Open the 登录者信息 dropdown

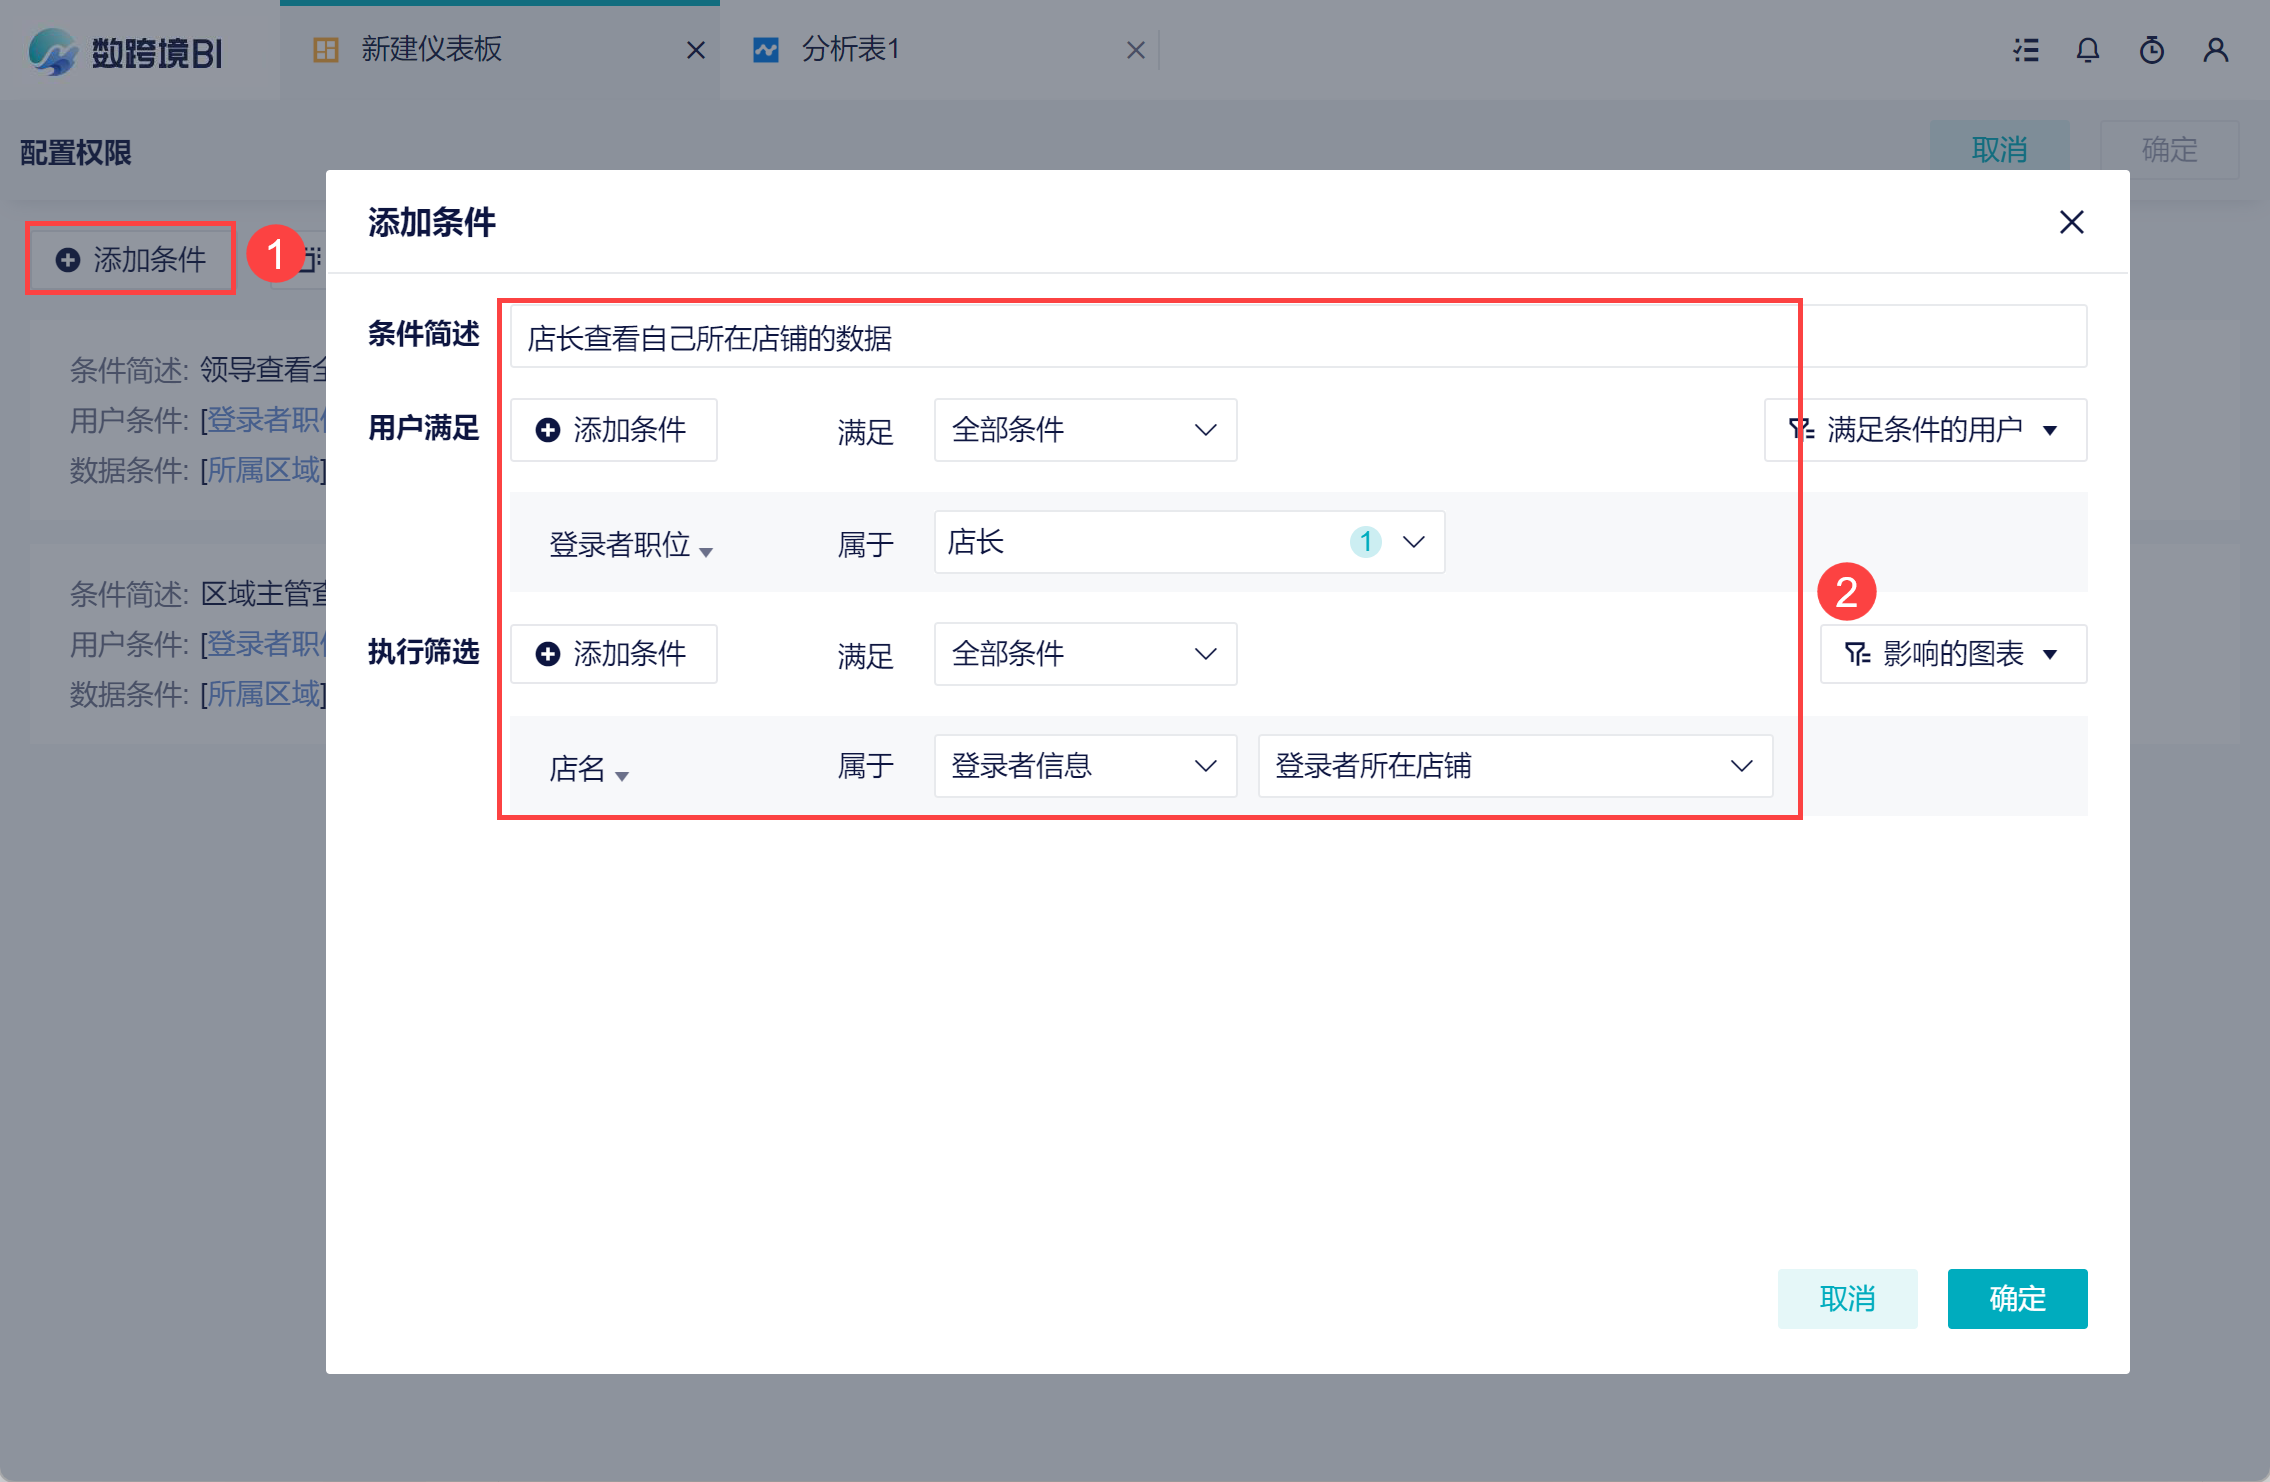pyautogui.click(x=1085, y=766)
